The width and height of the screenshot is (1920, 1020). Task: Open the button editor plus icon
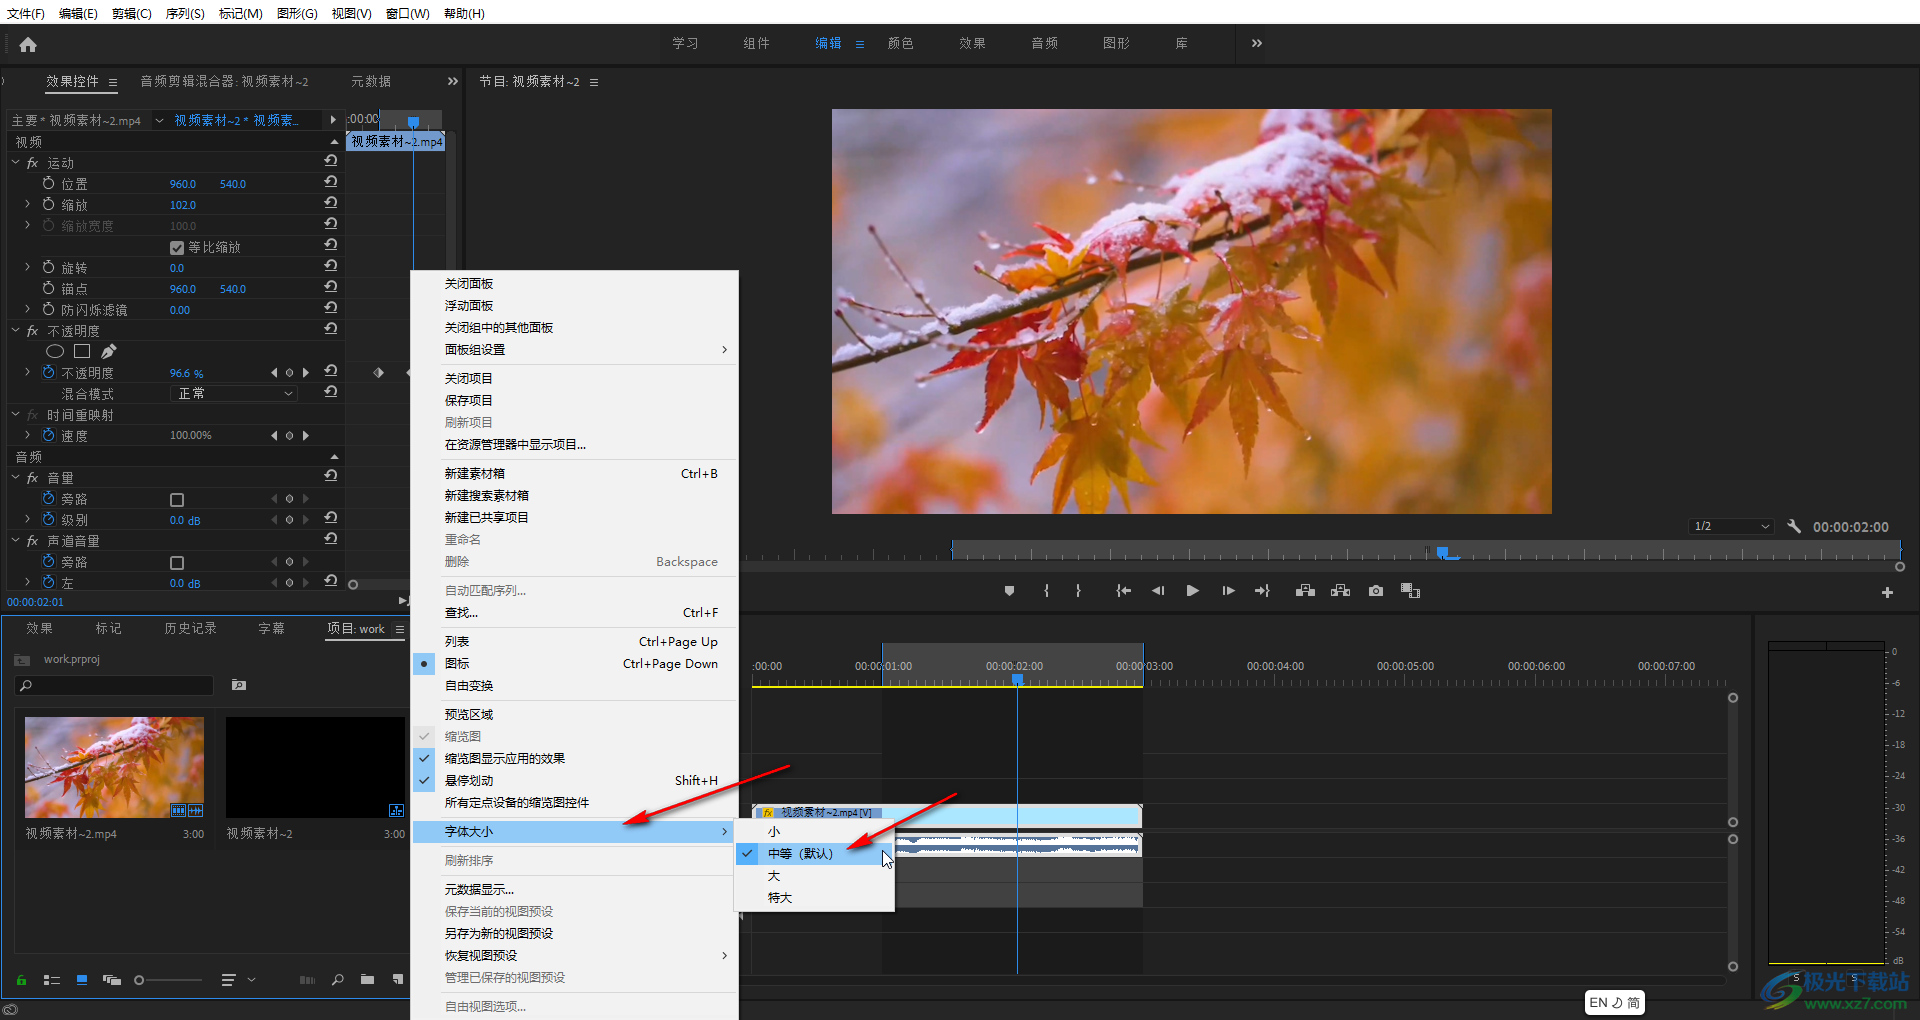1887,593
